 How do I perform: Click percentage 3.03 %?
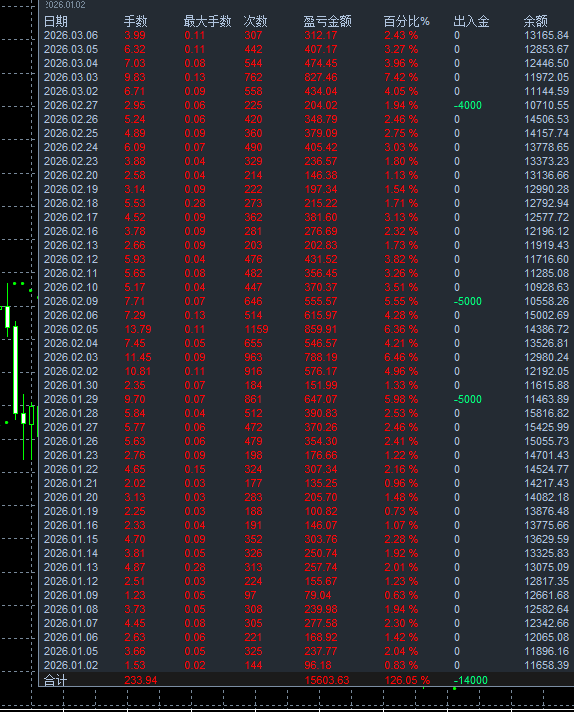pos(401,147)
